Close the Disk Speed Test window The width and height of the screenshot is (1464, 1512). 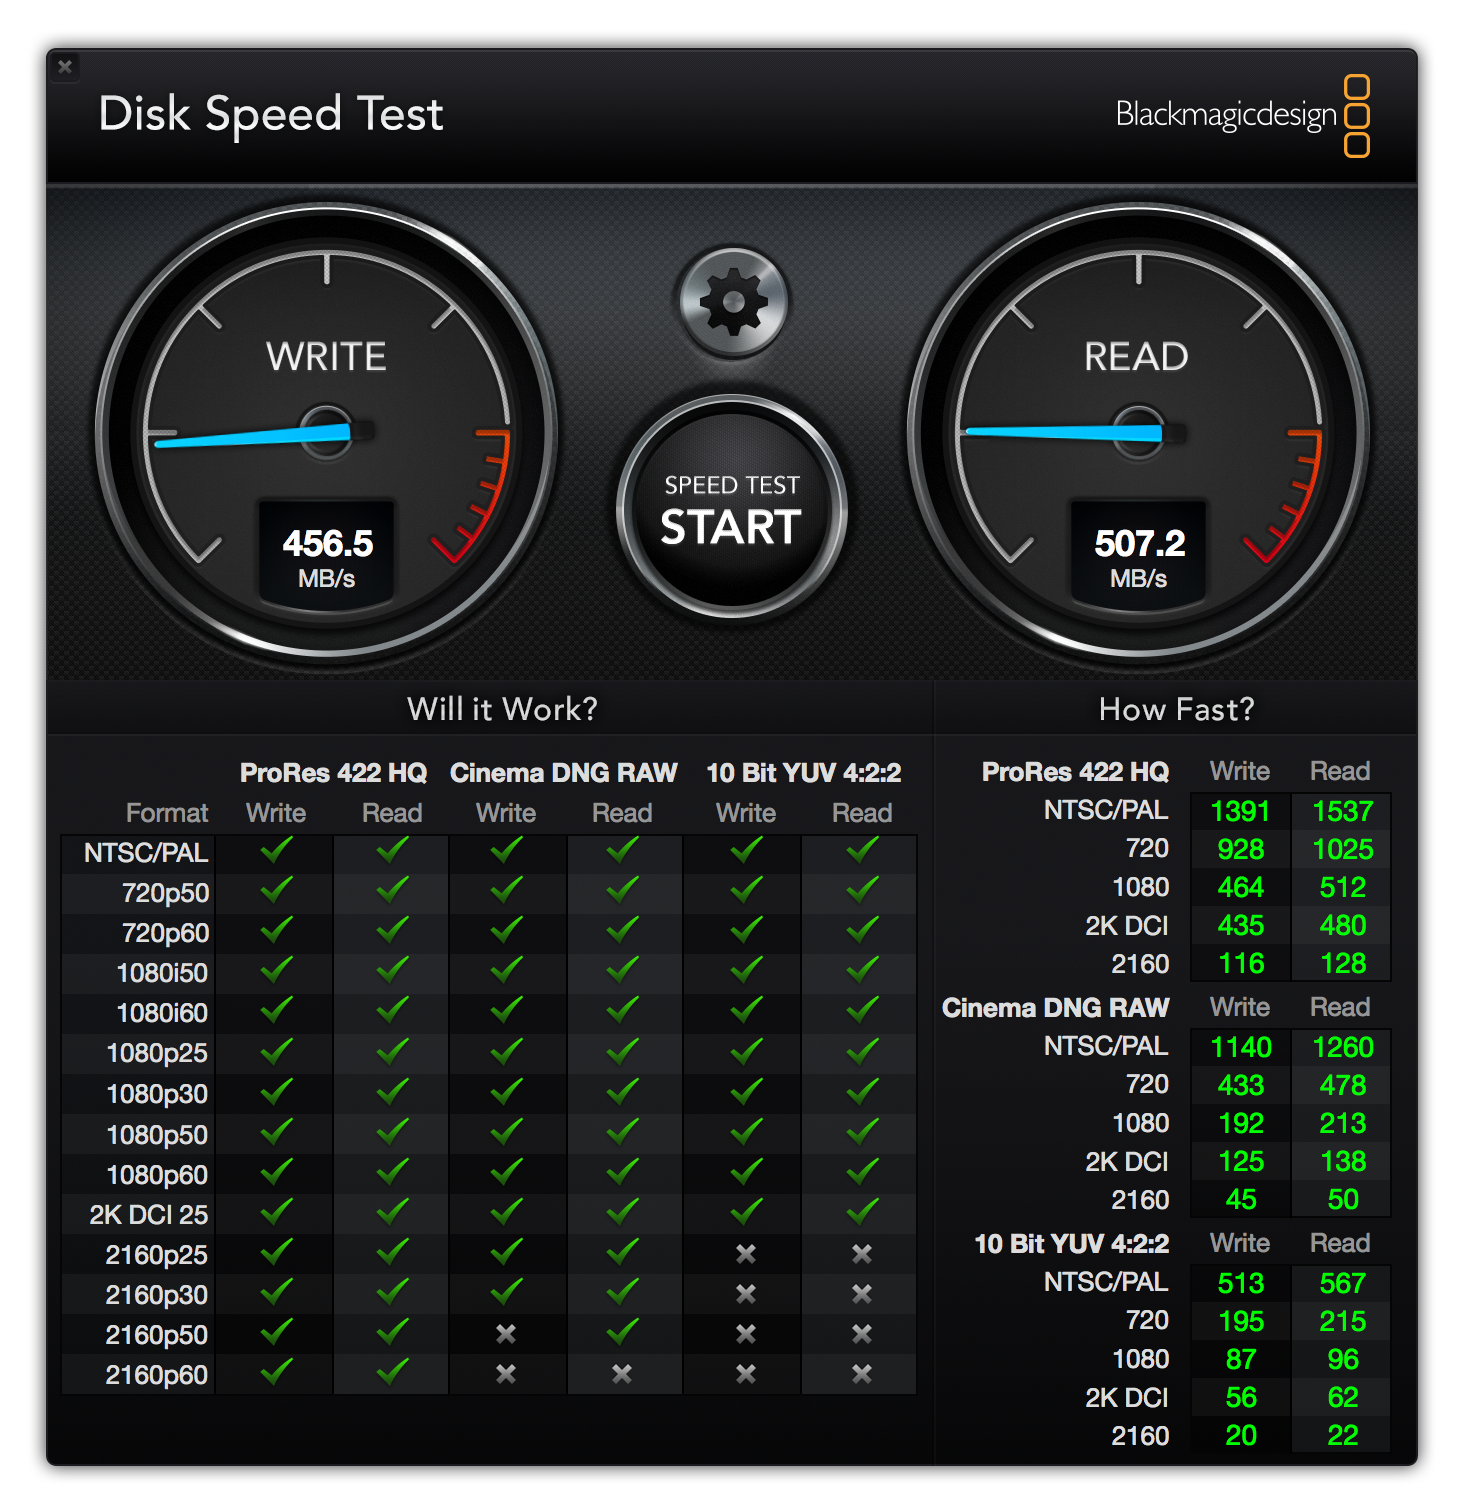(65, 67)
